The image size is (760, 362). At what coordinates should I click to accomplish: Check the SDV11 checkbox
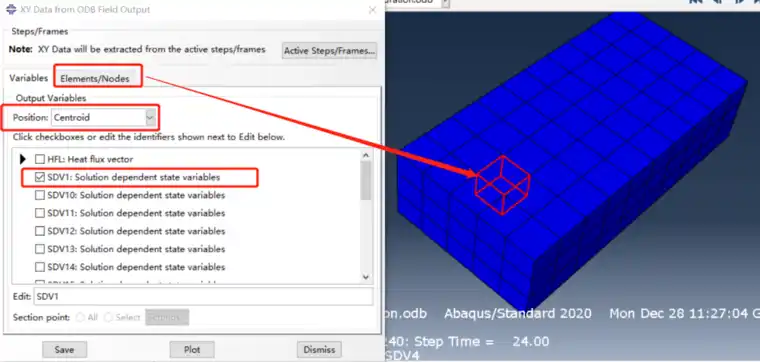pyautogui.click(x=40, y=213)
